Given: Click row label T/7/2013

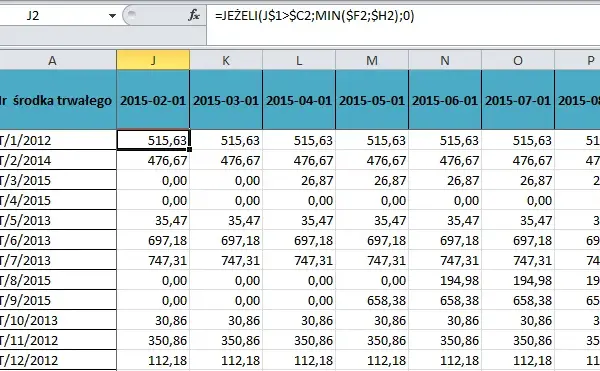Looking at the screenshot, I should pos(58,260).
